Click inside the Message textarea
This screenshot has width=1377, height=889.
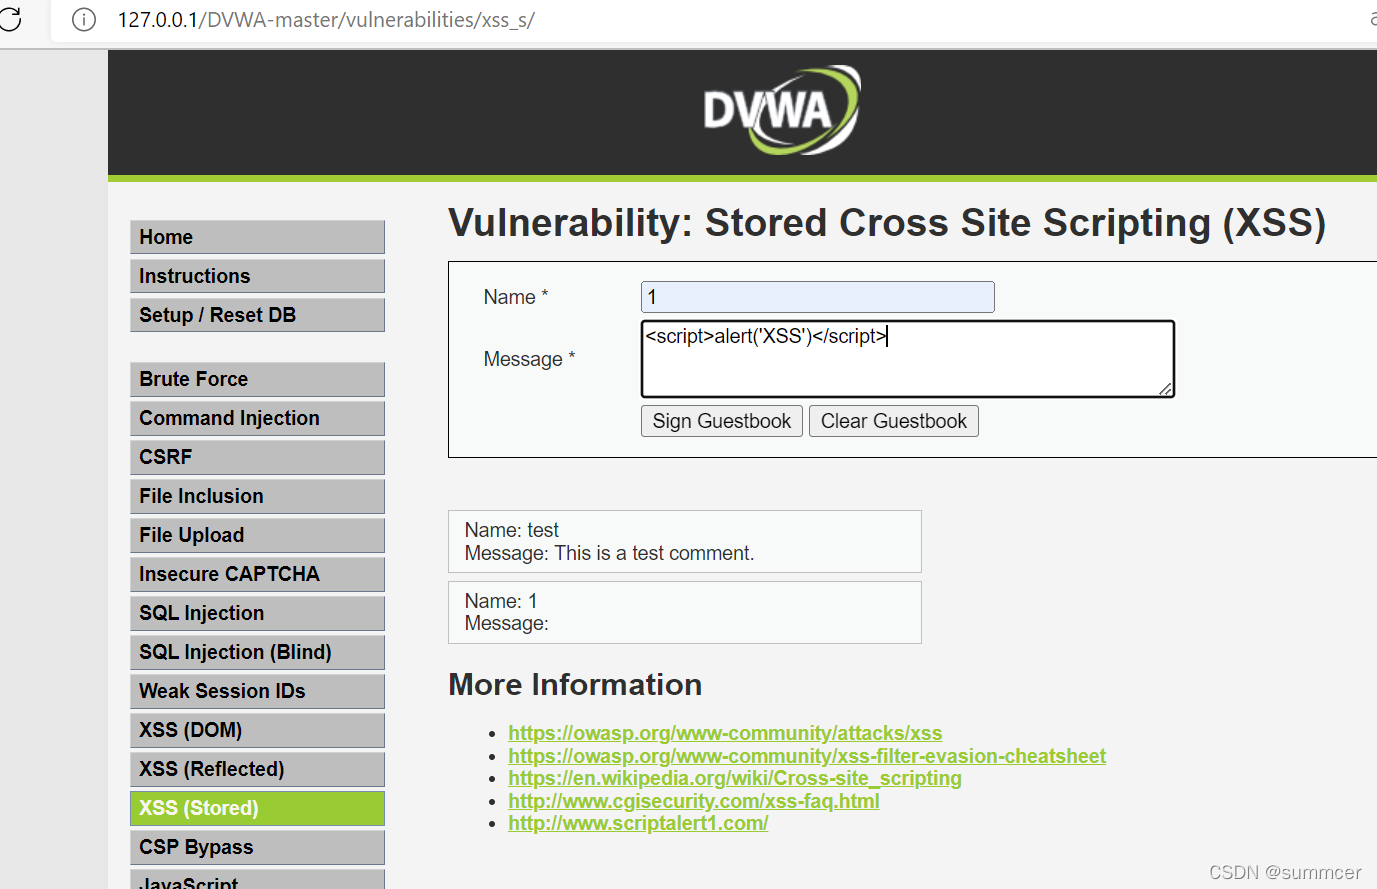[908, 359]
